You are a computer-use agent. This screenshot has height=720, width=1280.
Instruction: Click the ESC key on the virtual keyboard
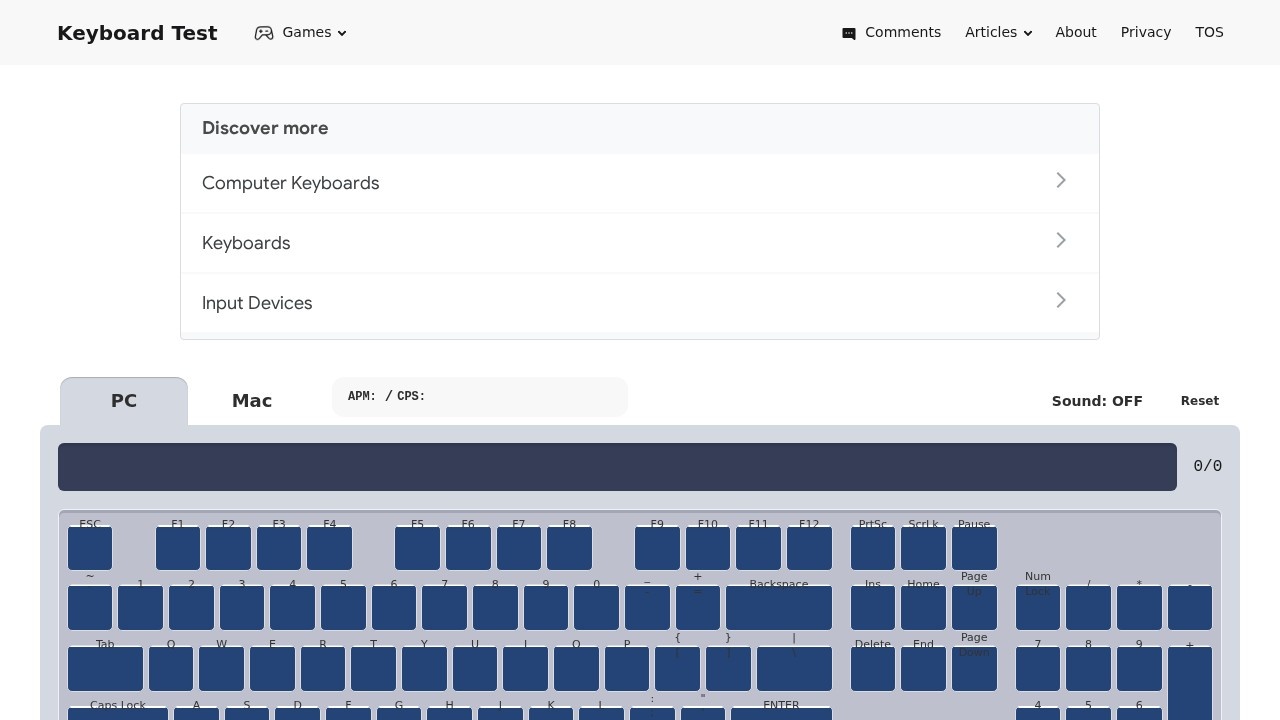click(90, 548)
